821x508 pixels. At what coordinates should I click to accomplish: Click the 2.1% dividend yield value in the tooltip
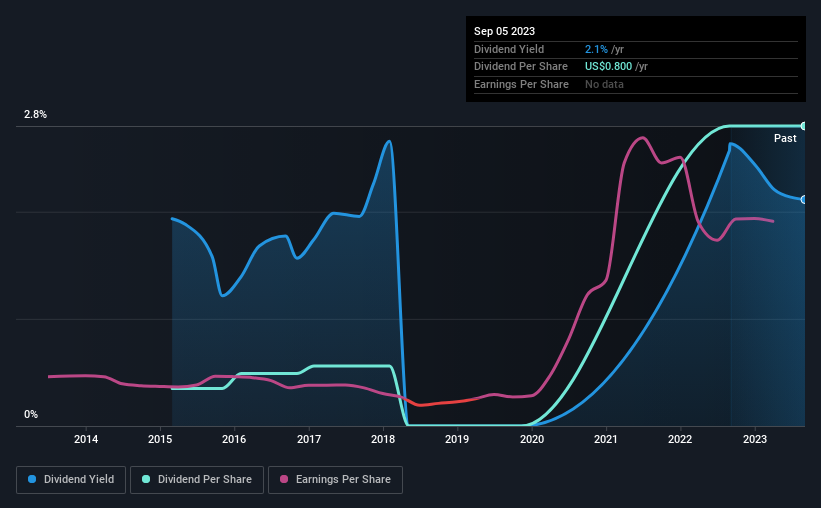[596, 49]
